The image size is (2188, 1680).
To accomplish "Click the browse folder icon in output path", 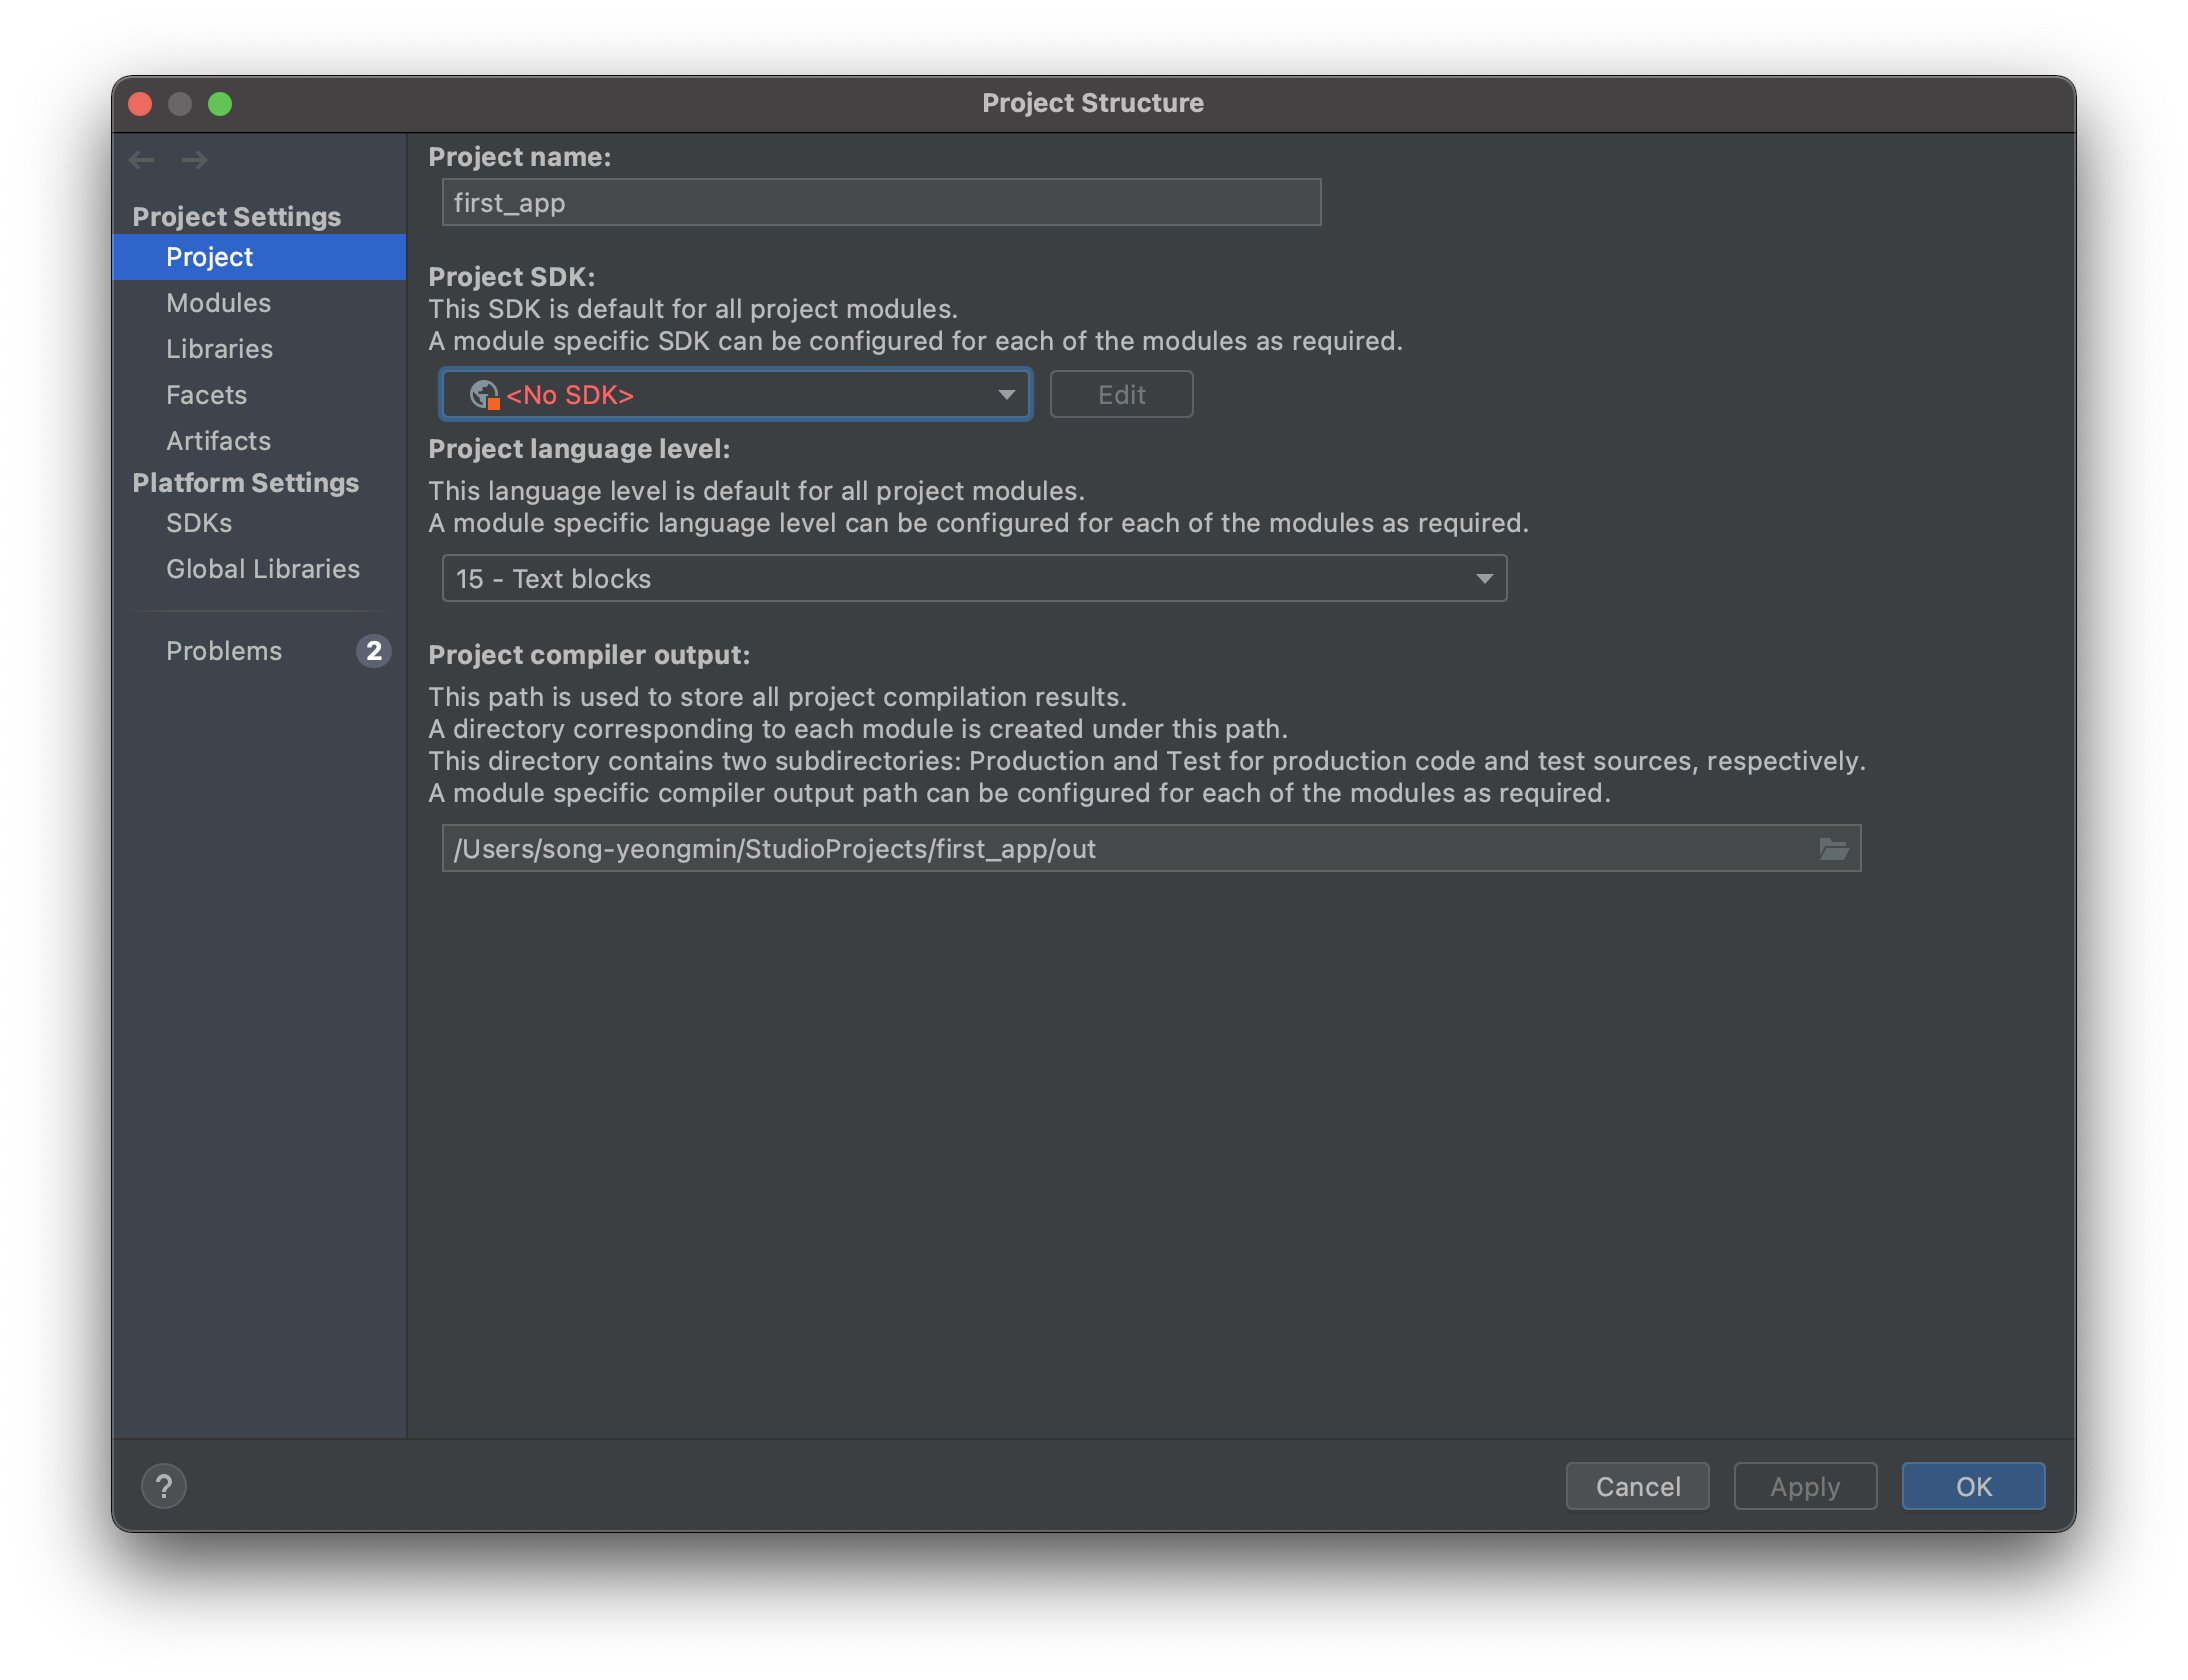I will pos(1833,849).
